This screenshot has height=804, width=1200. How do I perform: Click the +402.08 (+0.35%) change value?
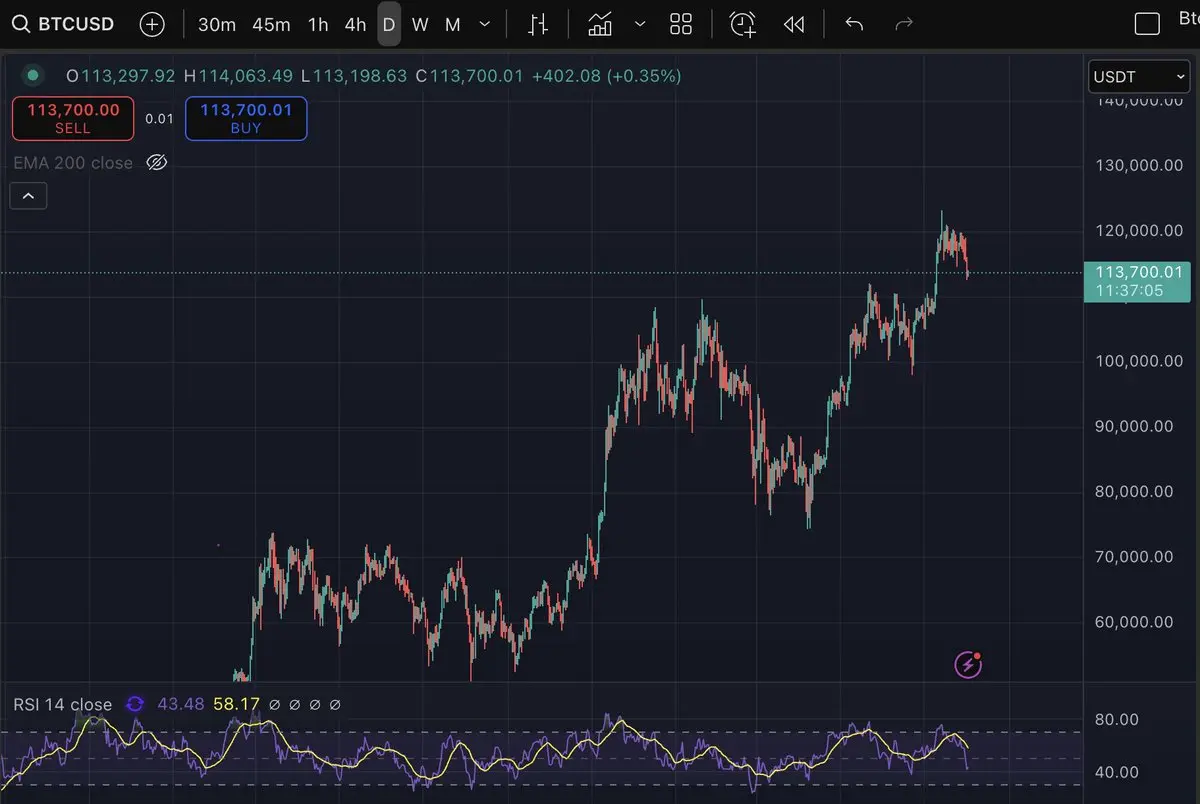(x=606, y=75)
